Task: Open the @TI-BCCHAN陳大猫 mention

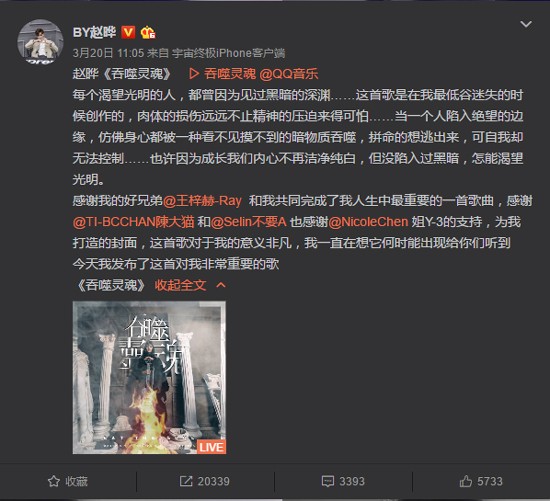Action: click(133, 222)
